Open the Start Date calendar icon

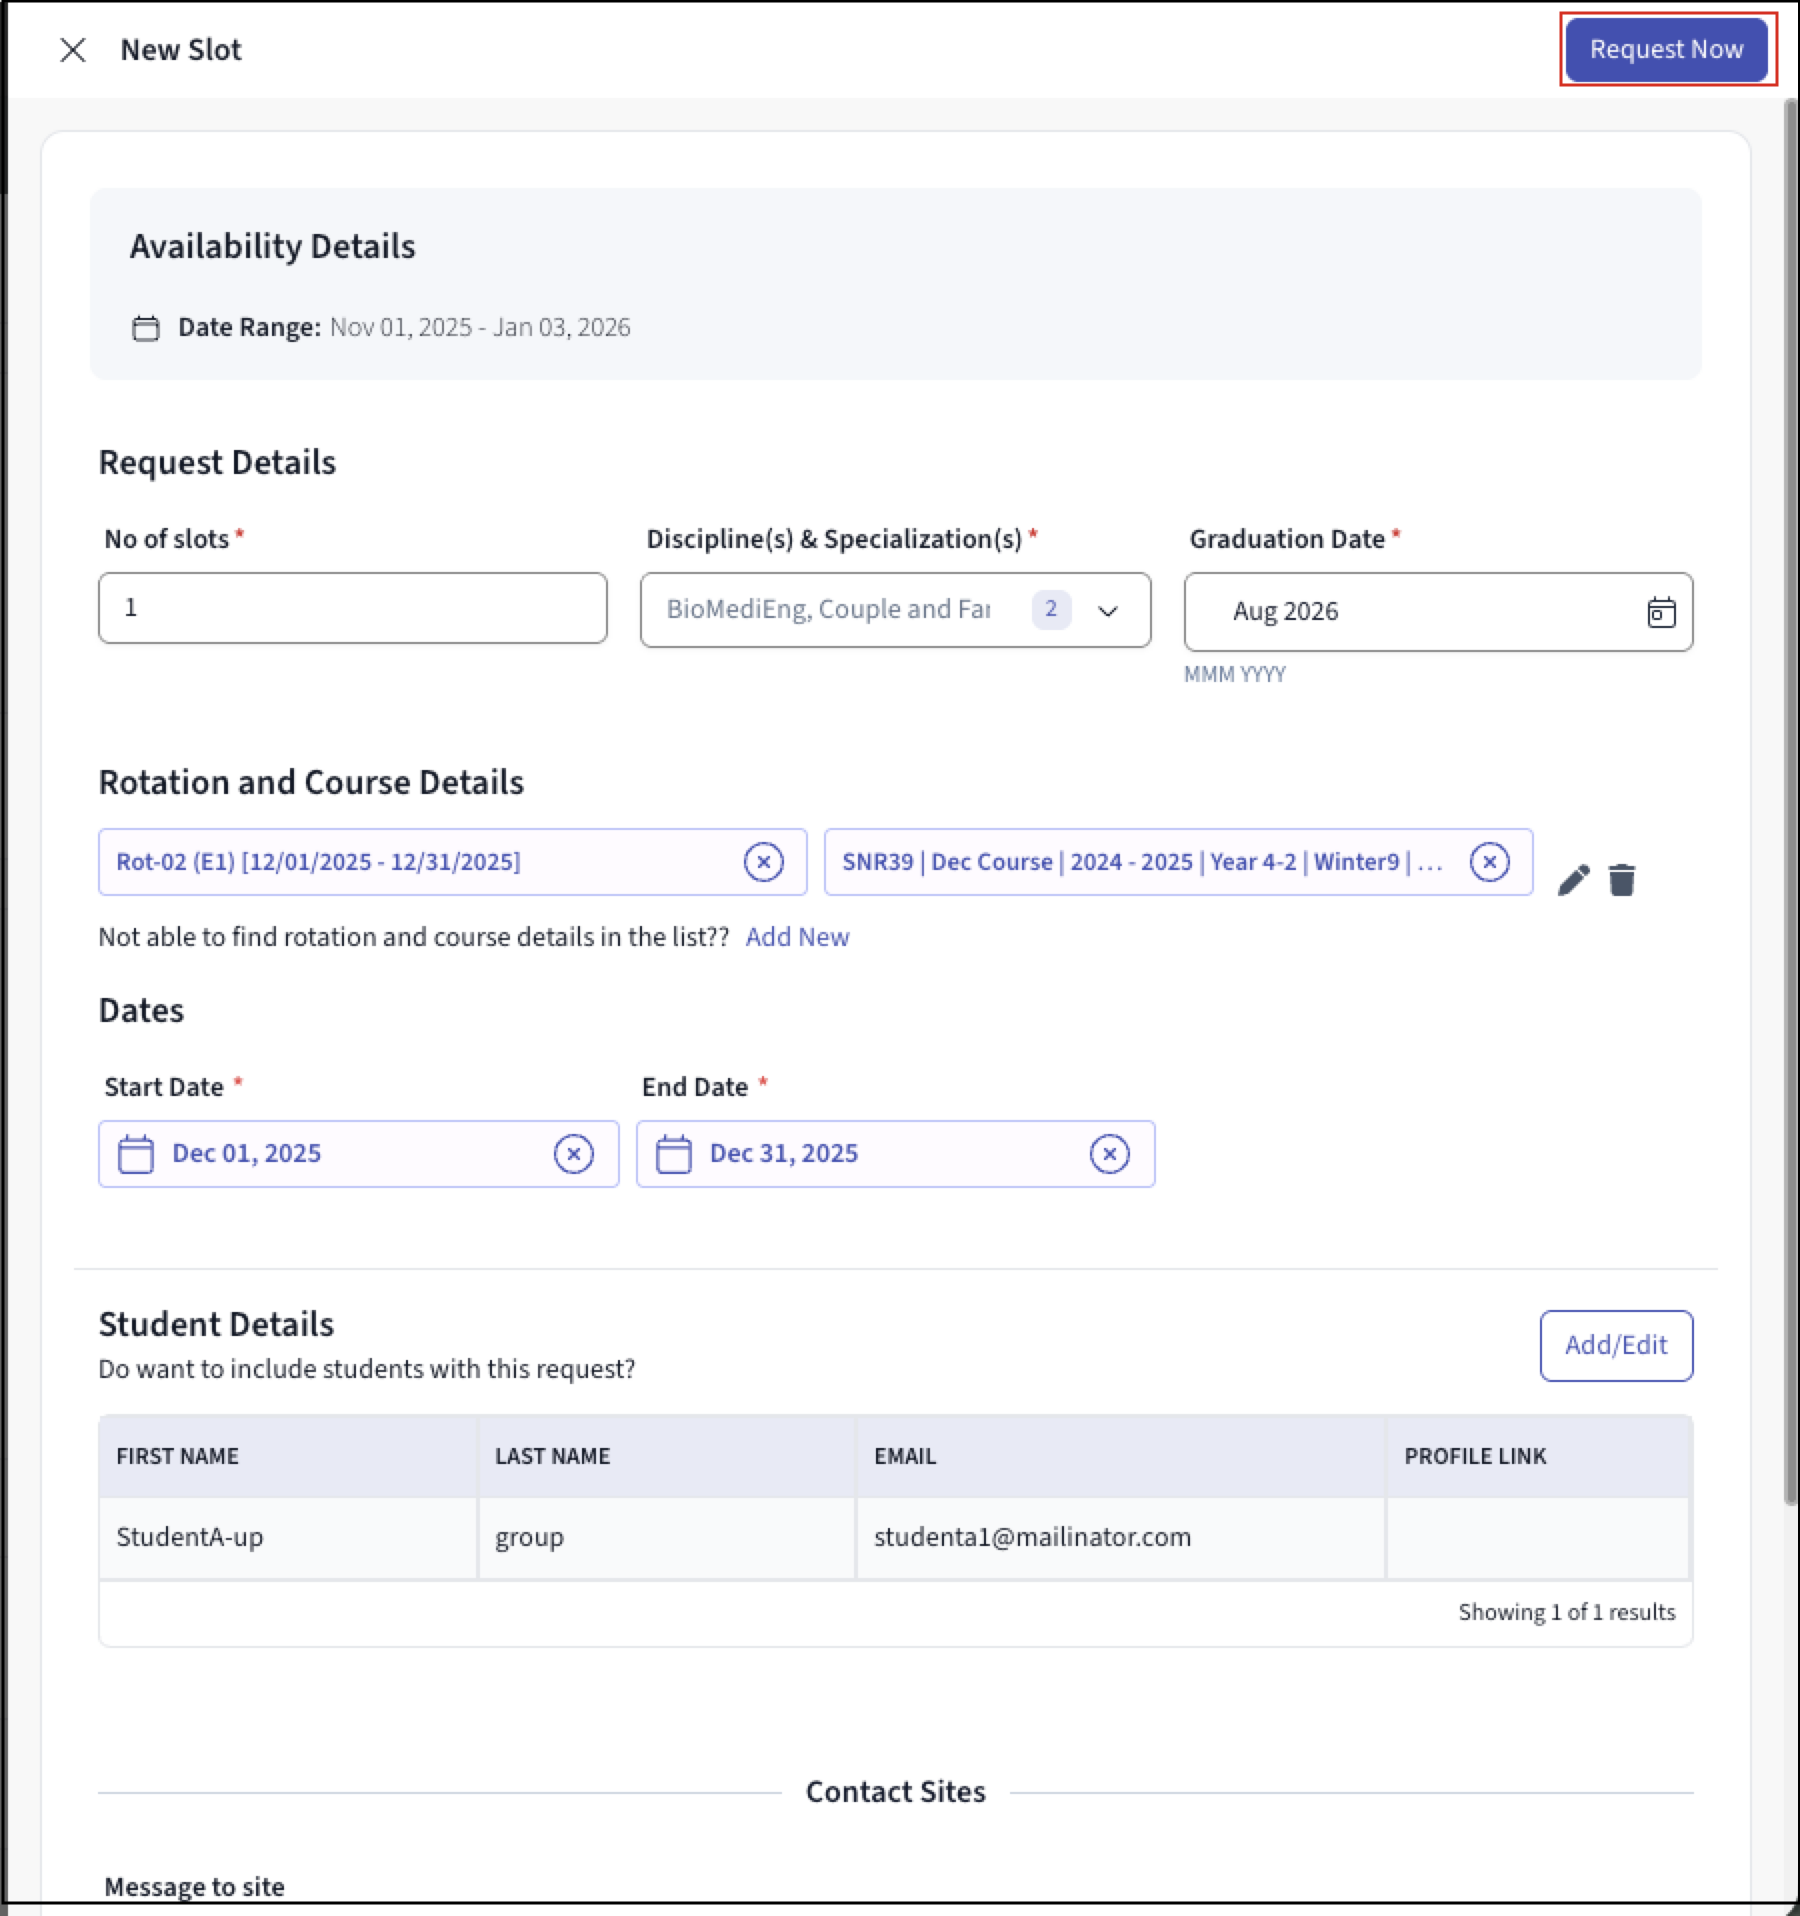[x=136, y=1154]
